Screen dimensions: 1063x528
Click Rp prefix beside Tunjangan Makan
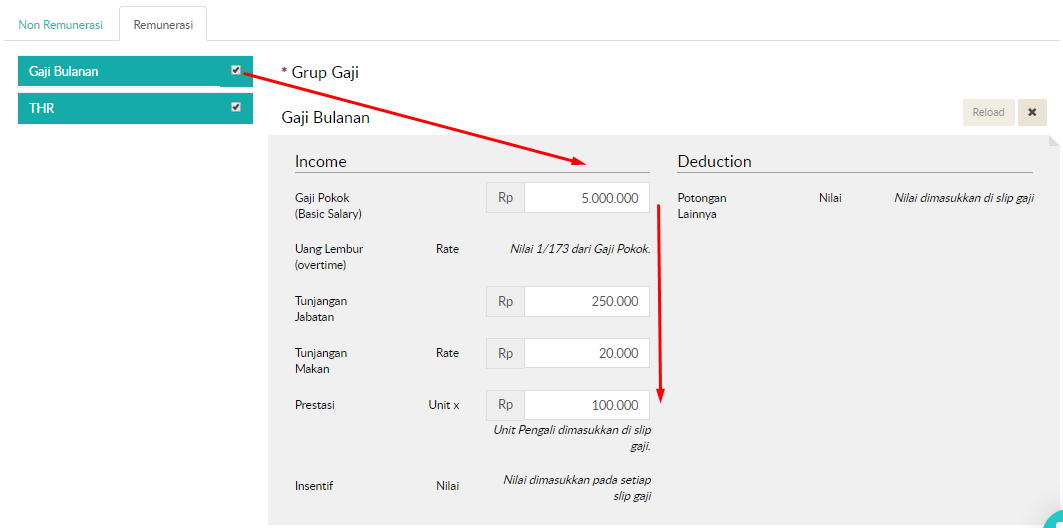point(505,353)
